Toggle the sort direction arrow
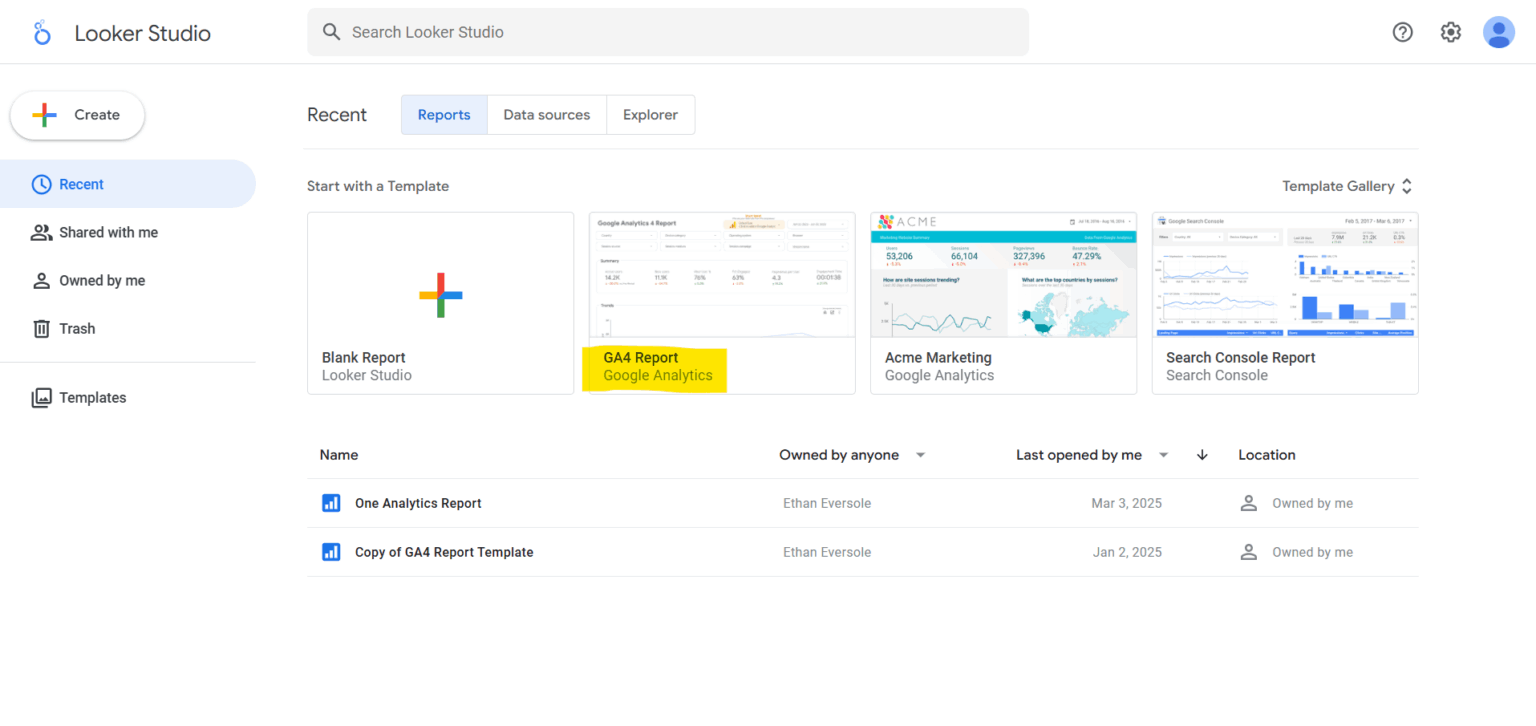This screenshot has width=1536, height=726. coord(1202,454)
